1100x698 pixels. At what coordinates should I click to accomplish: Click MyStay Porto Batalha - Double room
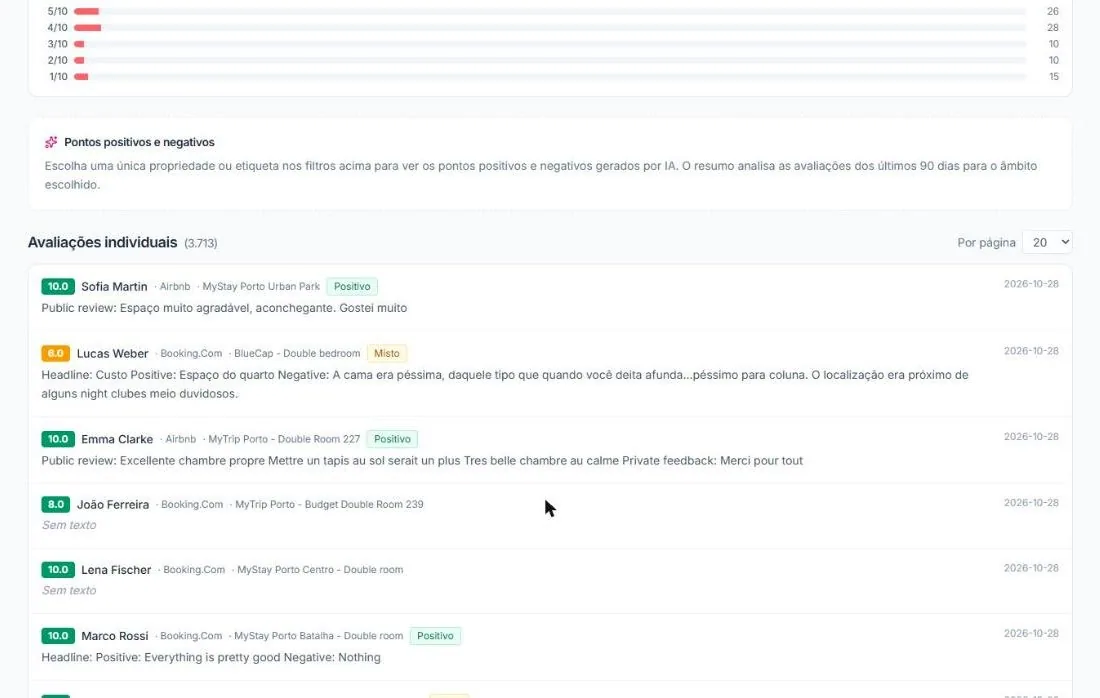pyautogui.click(x=318, y=636)
